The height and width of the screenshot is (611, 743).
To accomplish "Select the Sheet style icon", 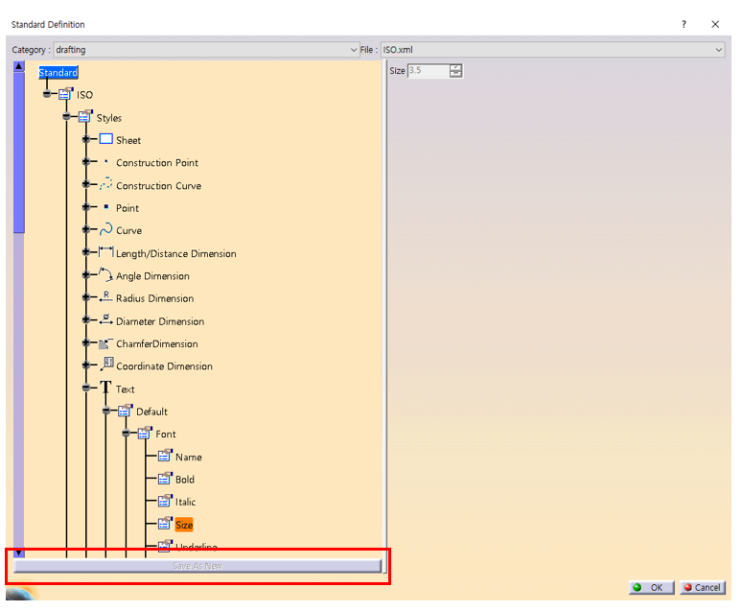I will 106,139.
